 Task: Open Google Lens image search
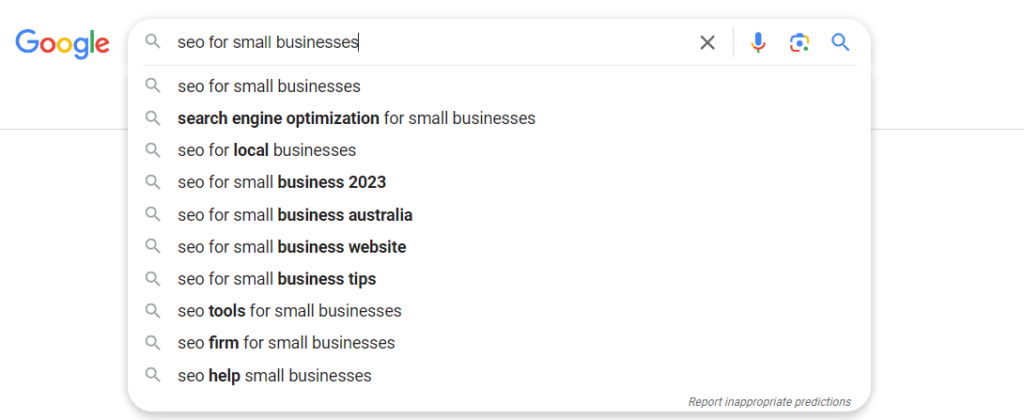(798, 42)
